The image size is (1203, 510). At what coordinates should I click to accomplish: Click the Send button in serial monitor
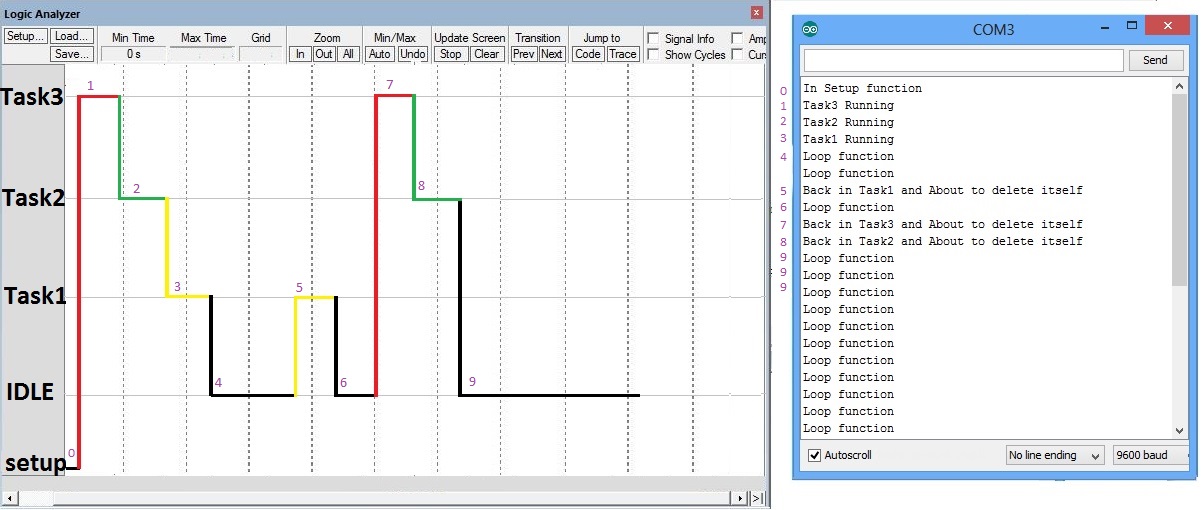(1155, 60)
